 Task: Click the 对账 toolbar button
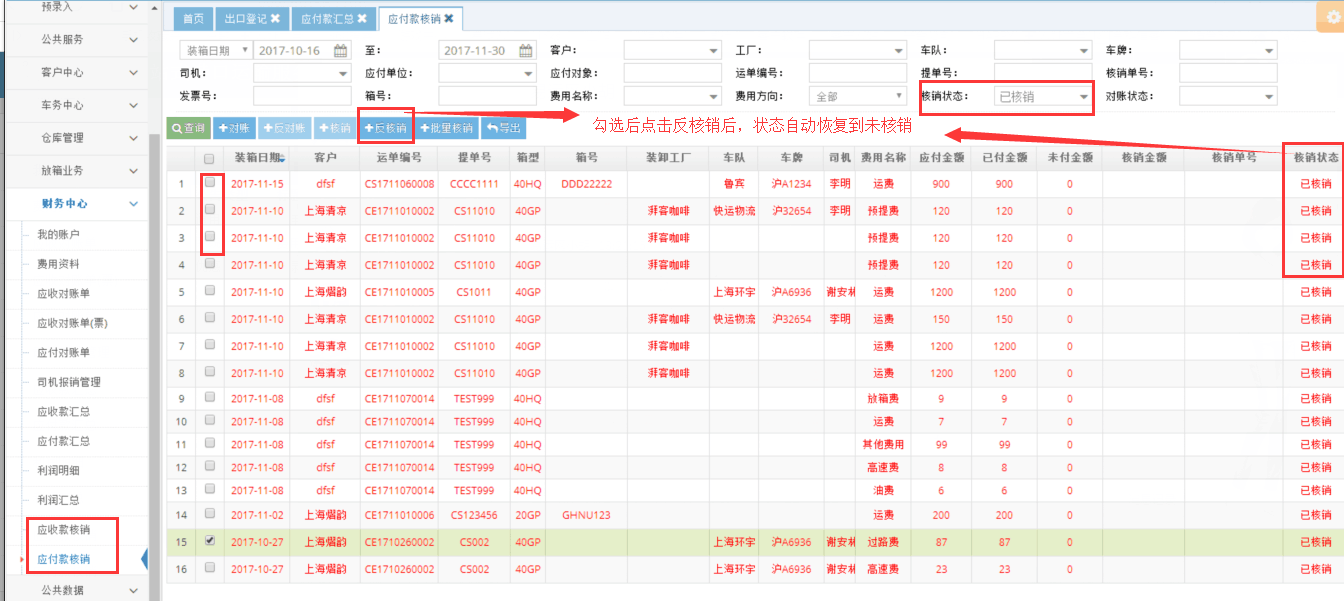233,128
